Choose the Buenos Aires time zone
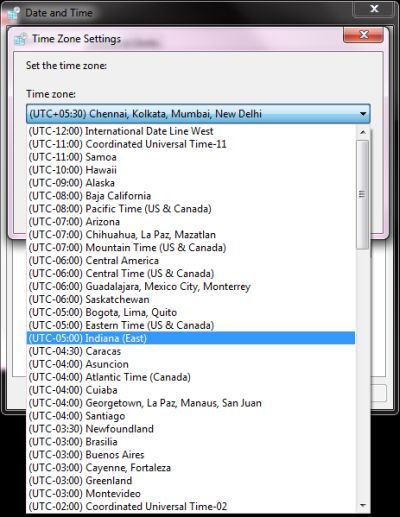This screenshot has height=517, width=400. [191, 455]
